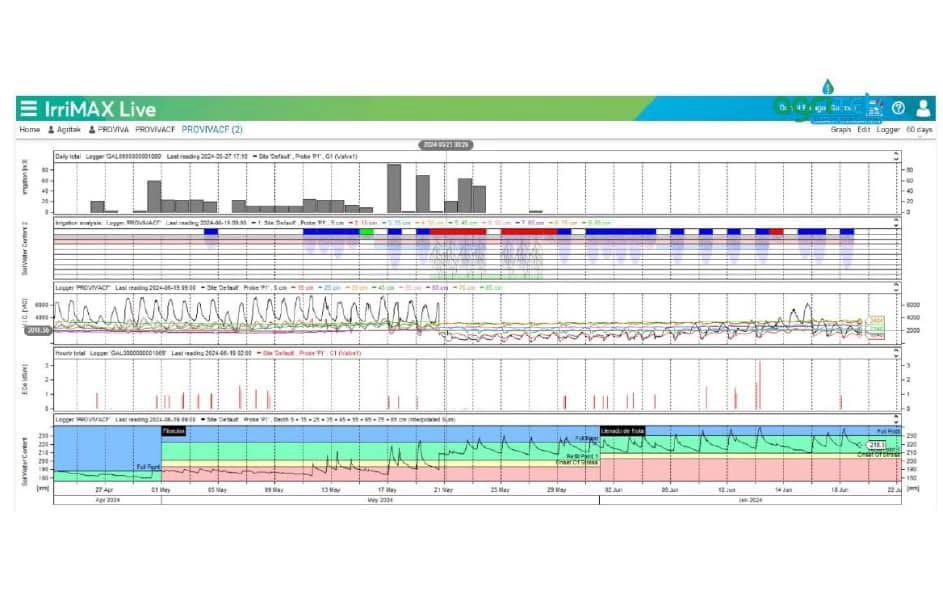
Task: Expand the Logger menu in toolbar
Action: point(887,130)
